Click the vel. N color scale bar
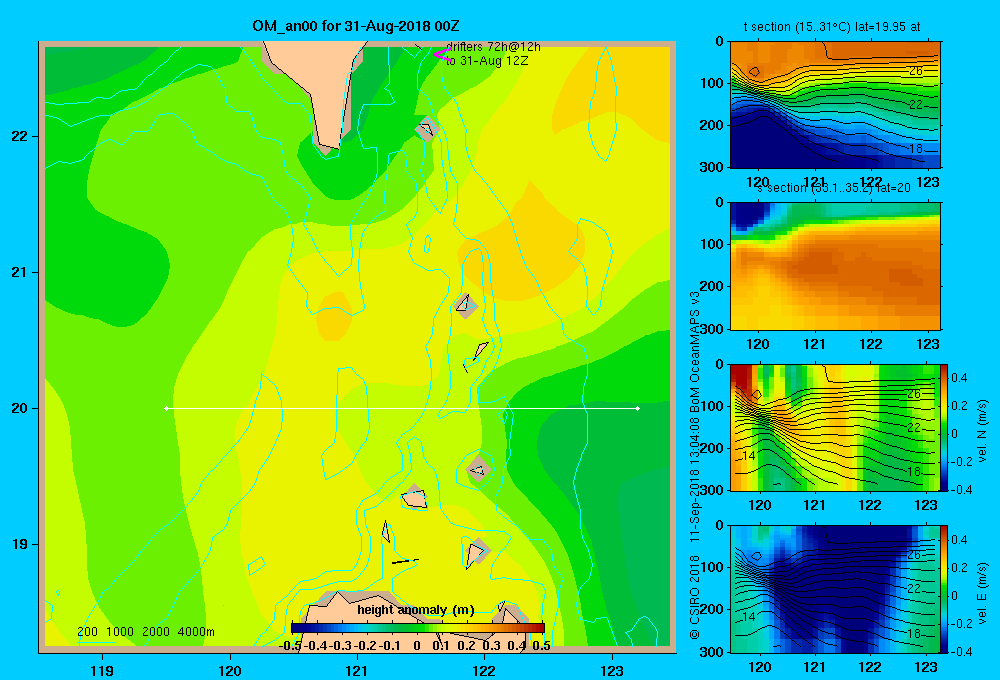Screen dimensions: 1000x680 pyautogui.click(x=945, y=427)
